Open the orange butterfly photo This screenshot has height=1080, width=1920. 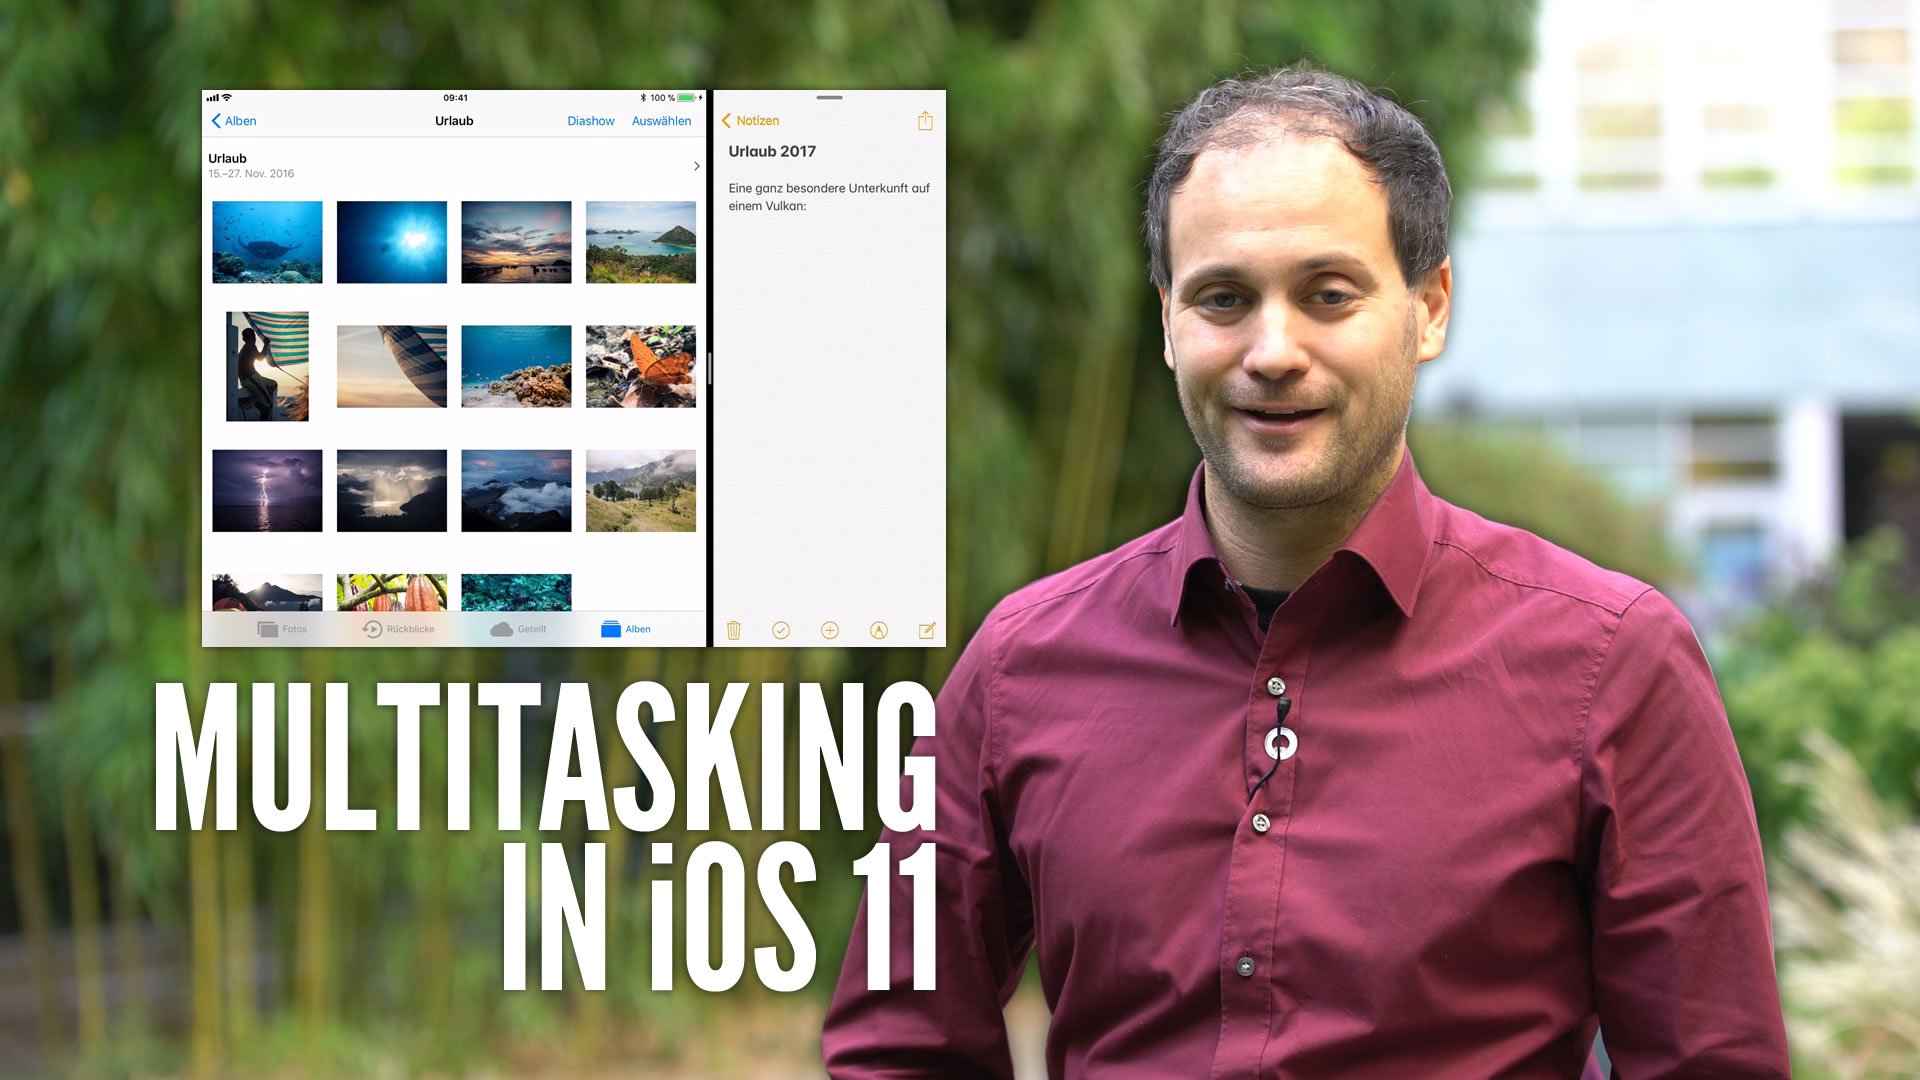tap(641, 366)
